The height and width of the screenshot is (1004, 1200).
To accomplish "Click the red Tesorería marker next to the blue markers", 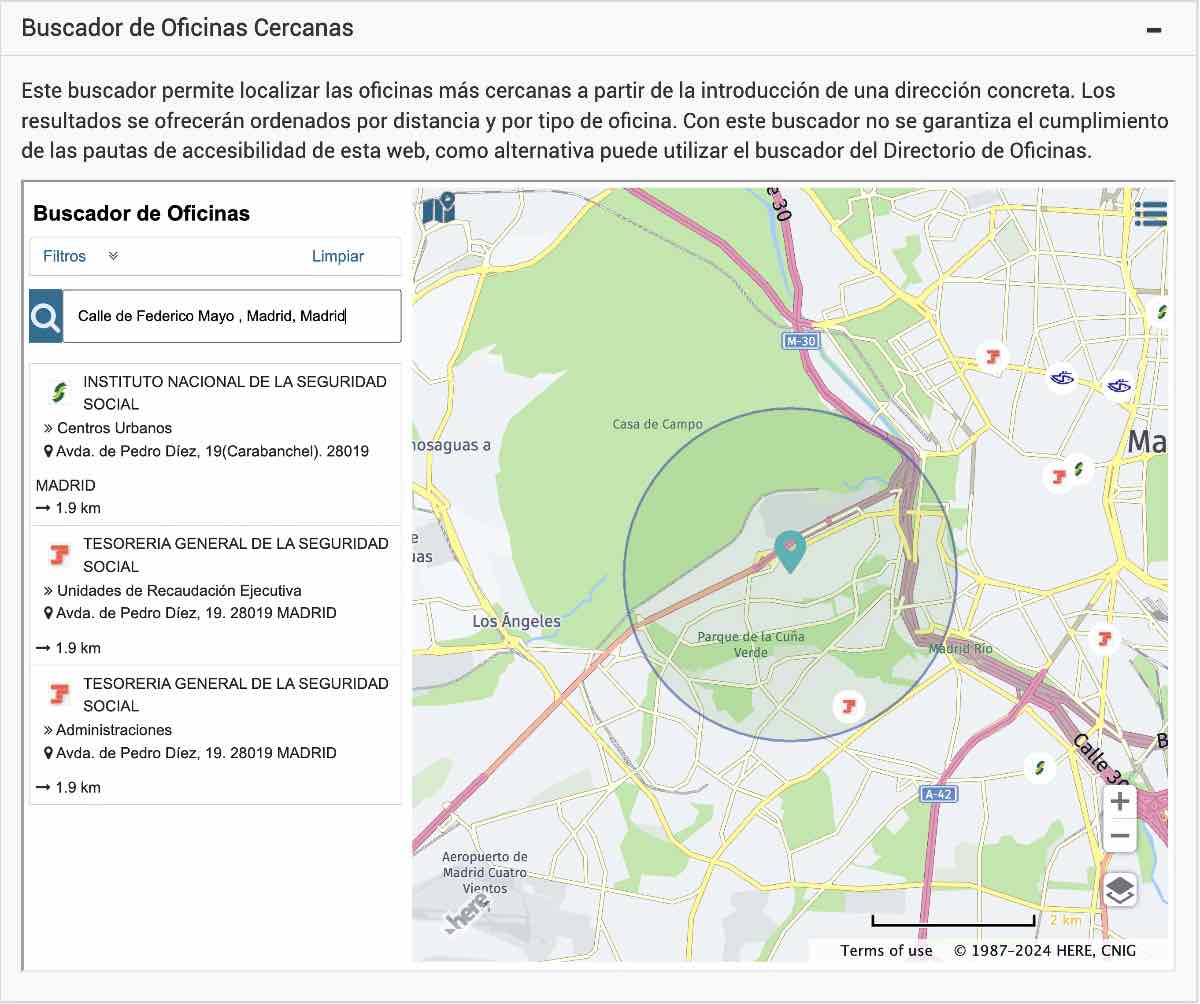I will point(992,356).
